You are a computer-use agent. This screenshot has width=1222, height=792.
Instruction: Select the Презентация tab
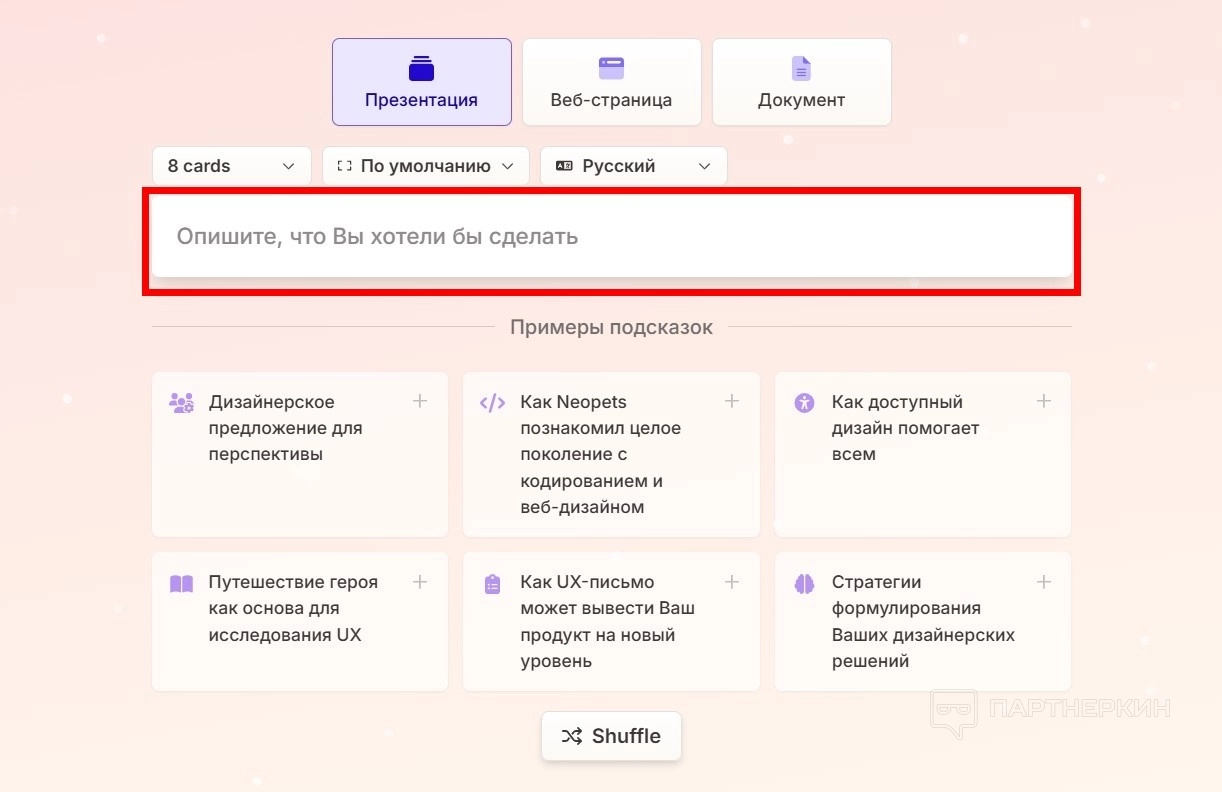[421, 82]
